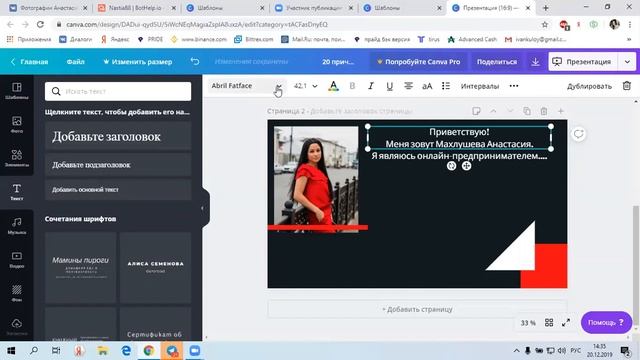The height and width of the screenshot is (360, 640).
Task: Click the comment bubble beside canvas
Action: click(578, 134)
